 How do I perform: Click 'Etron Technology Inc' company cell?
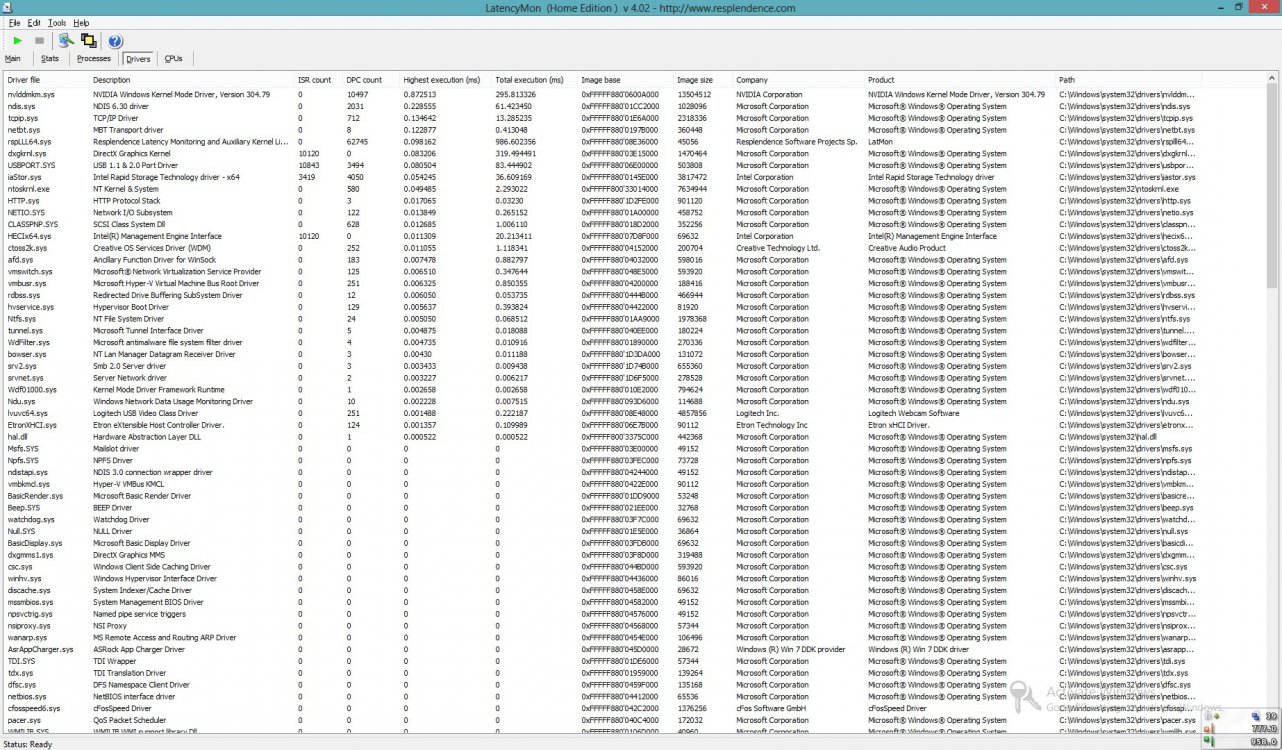[771, 425]
